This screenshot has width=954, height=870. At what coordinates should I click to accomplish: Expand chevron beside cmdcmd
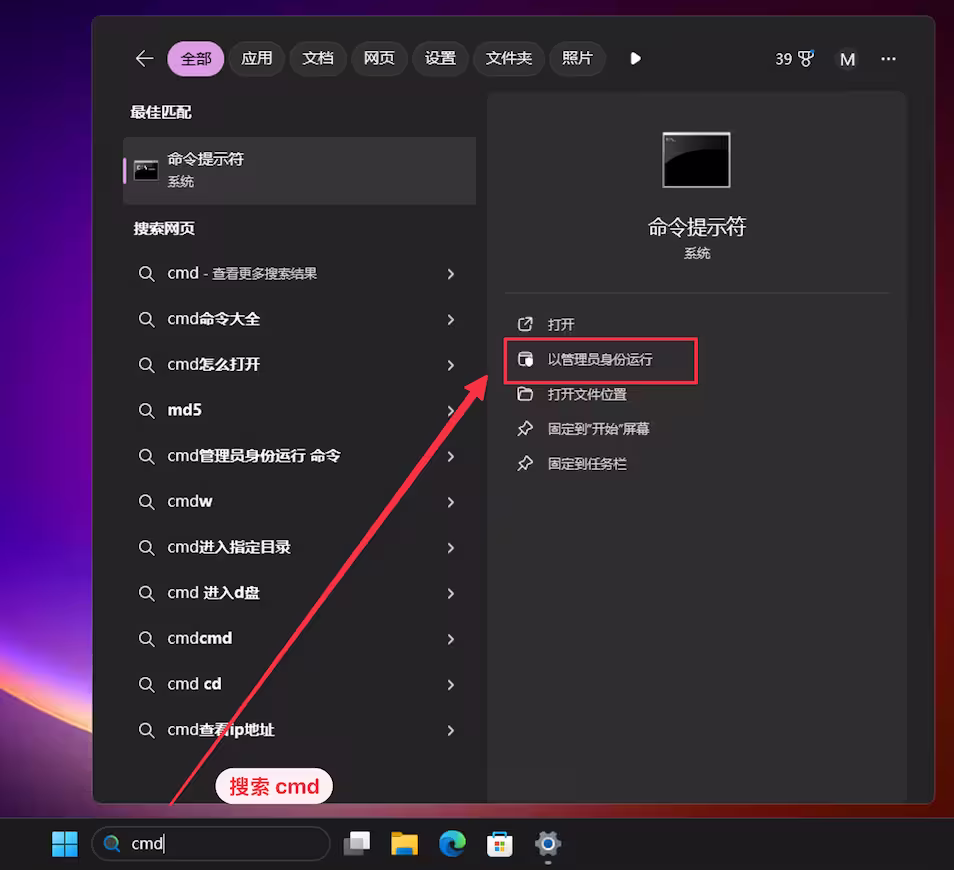pyautogui.click(x=451, y=639)
